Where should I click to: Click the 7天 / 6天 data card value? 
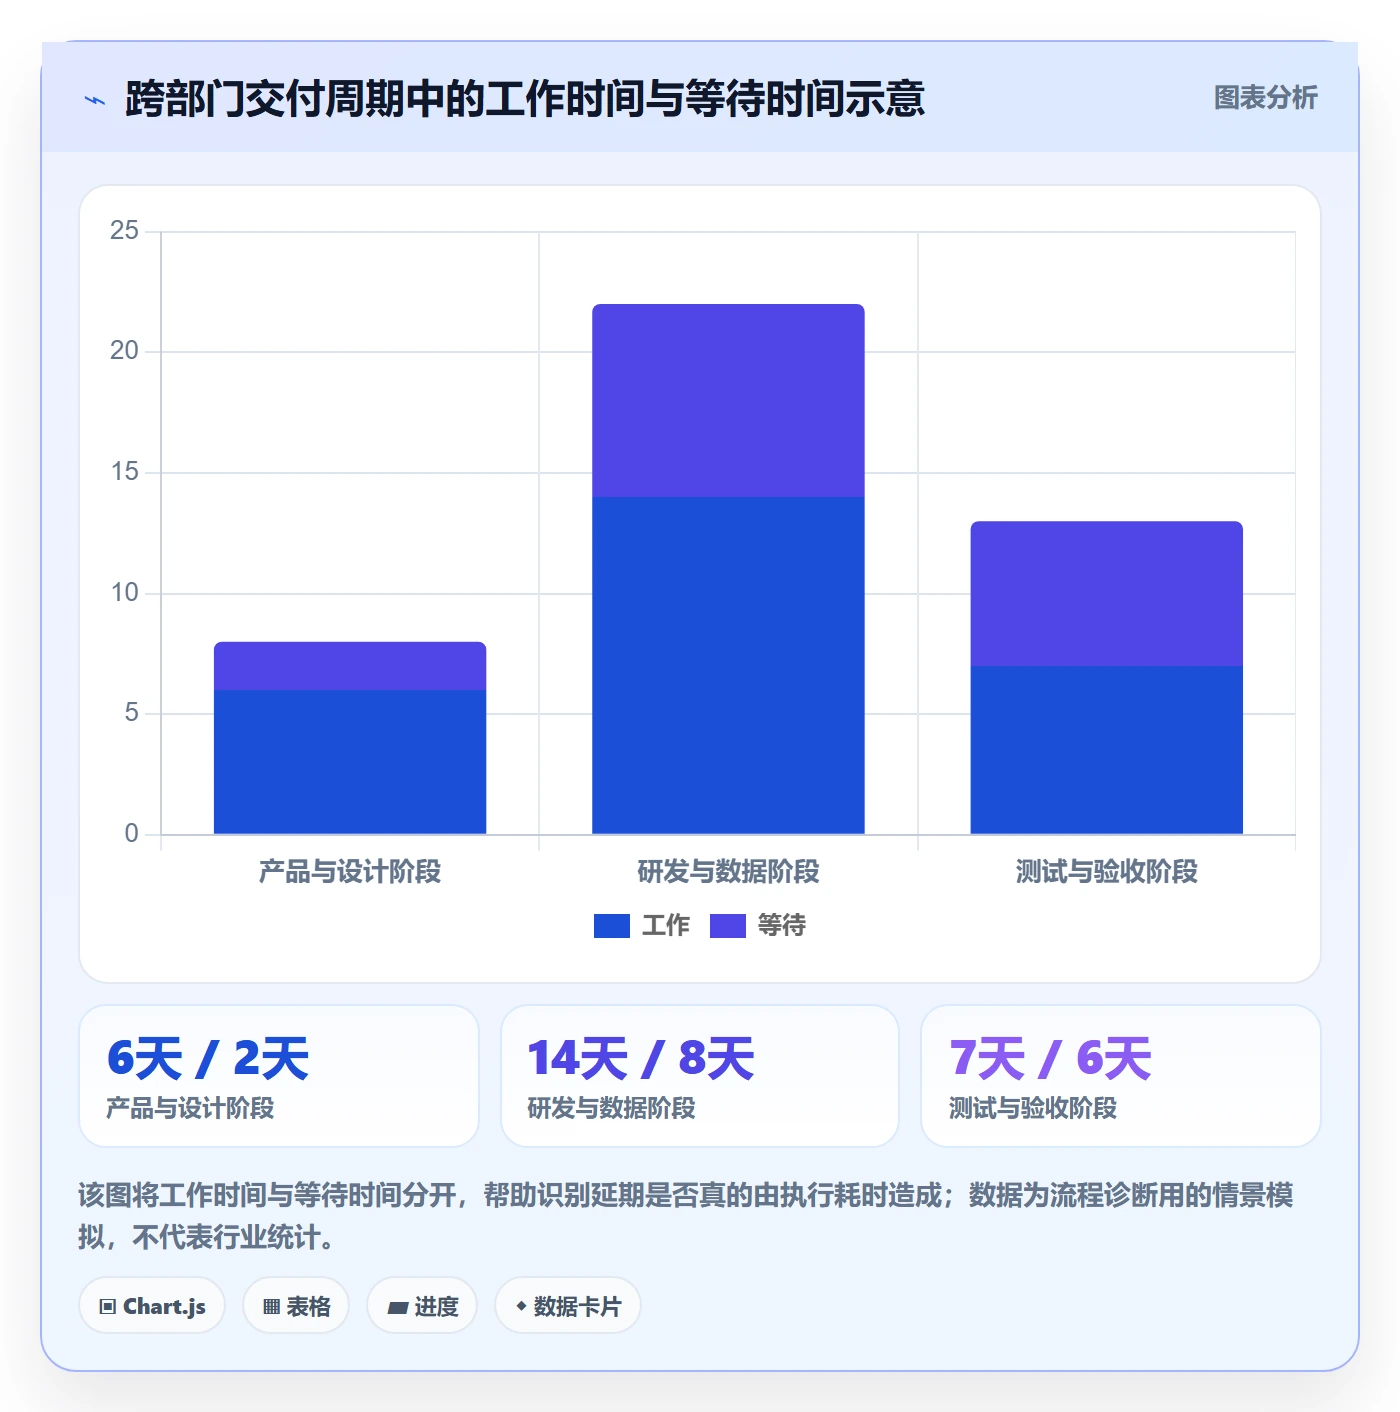click(1050, 1059)
